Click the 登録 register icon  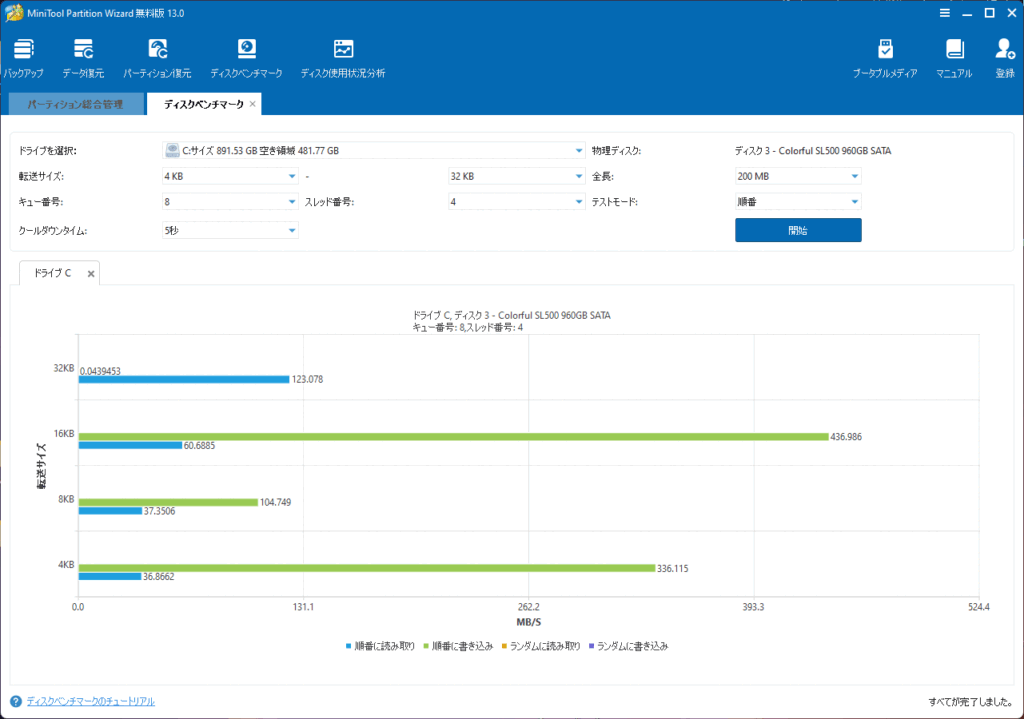coord(1004,50)
